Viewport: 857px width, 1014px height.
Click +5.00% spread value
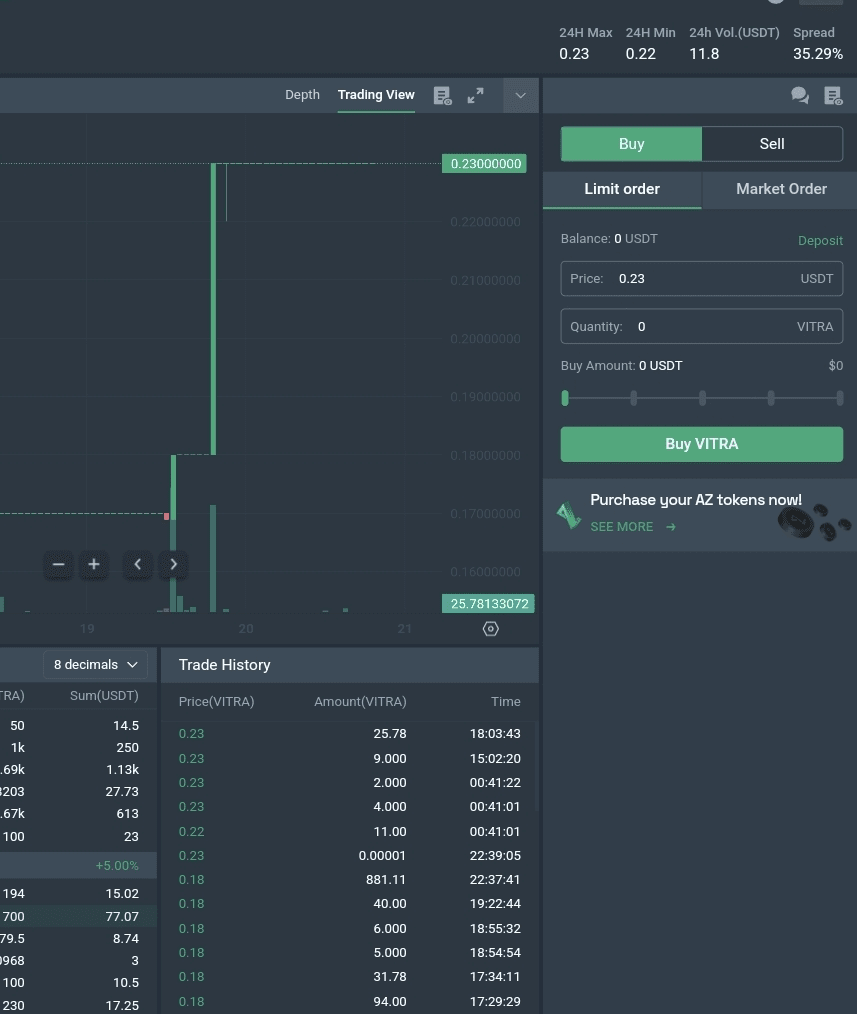click(117, 866)
